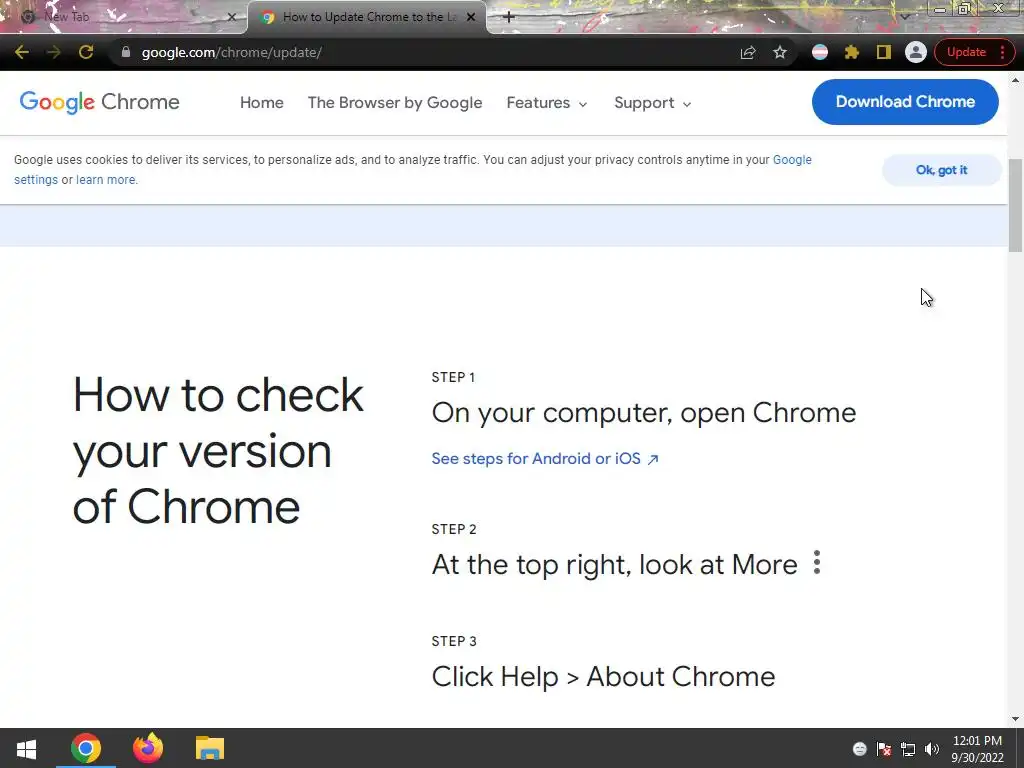
Task: Click the Google Chrome logo
Action: (x=99, y=102)
